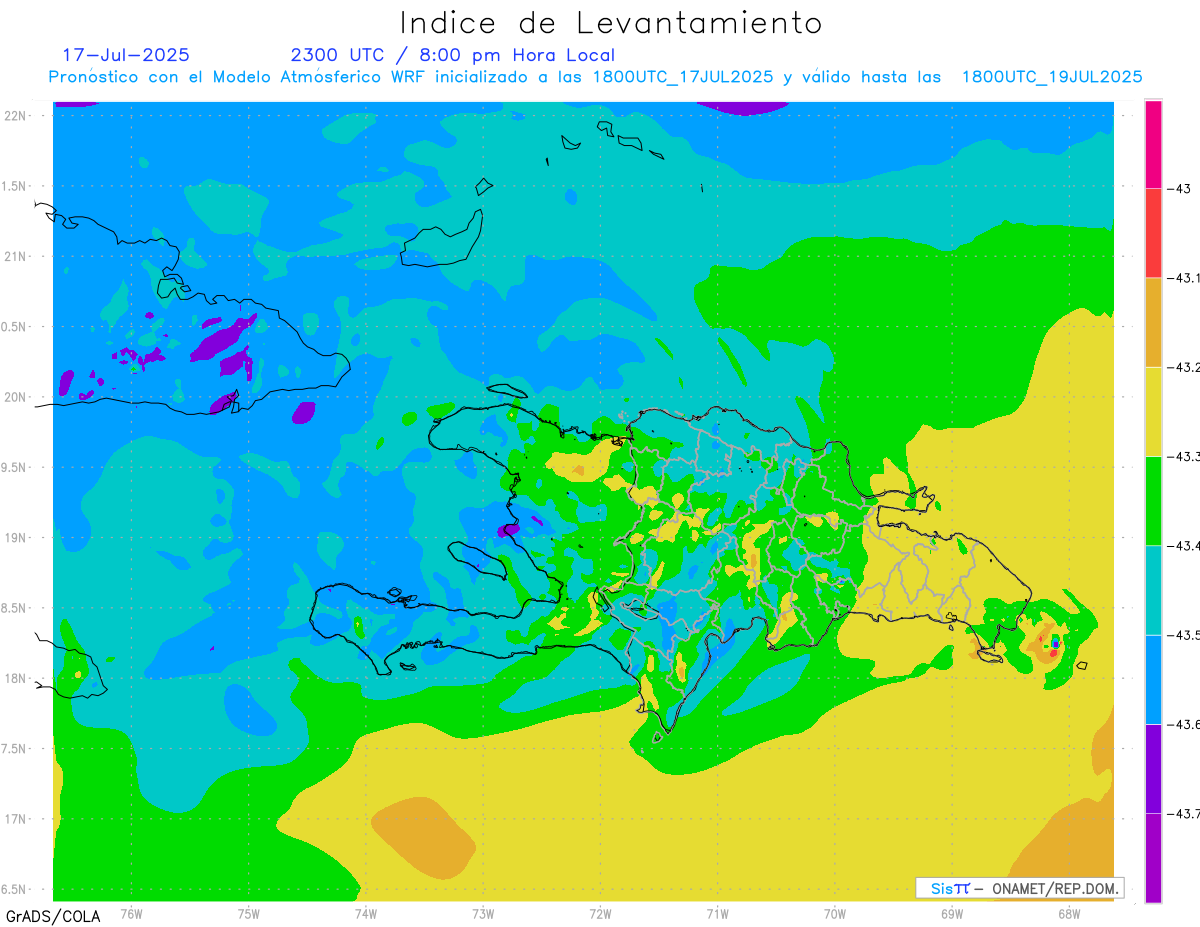Select the '17-Jul-2025' date label
1200x927 pixels.
[126, 55]
